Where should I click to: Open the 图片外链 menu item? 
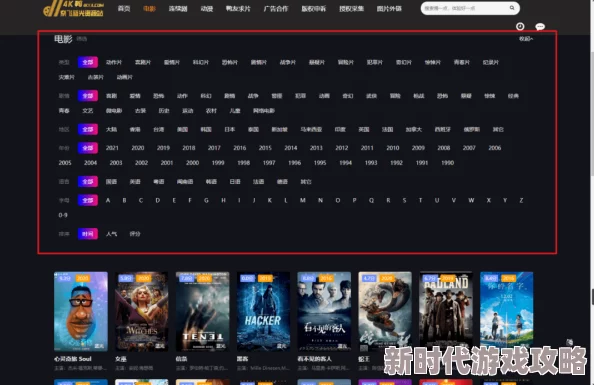click(x=389, y=8)
